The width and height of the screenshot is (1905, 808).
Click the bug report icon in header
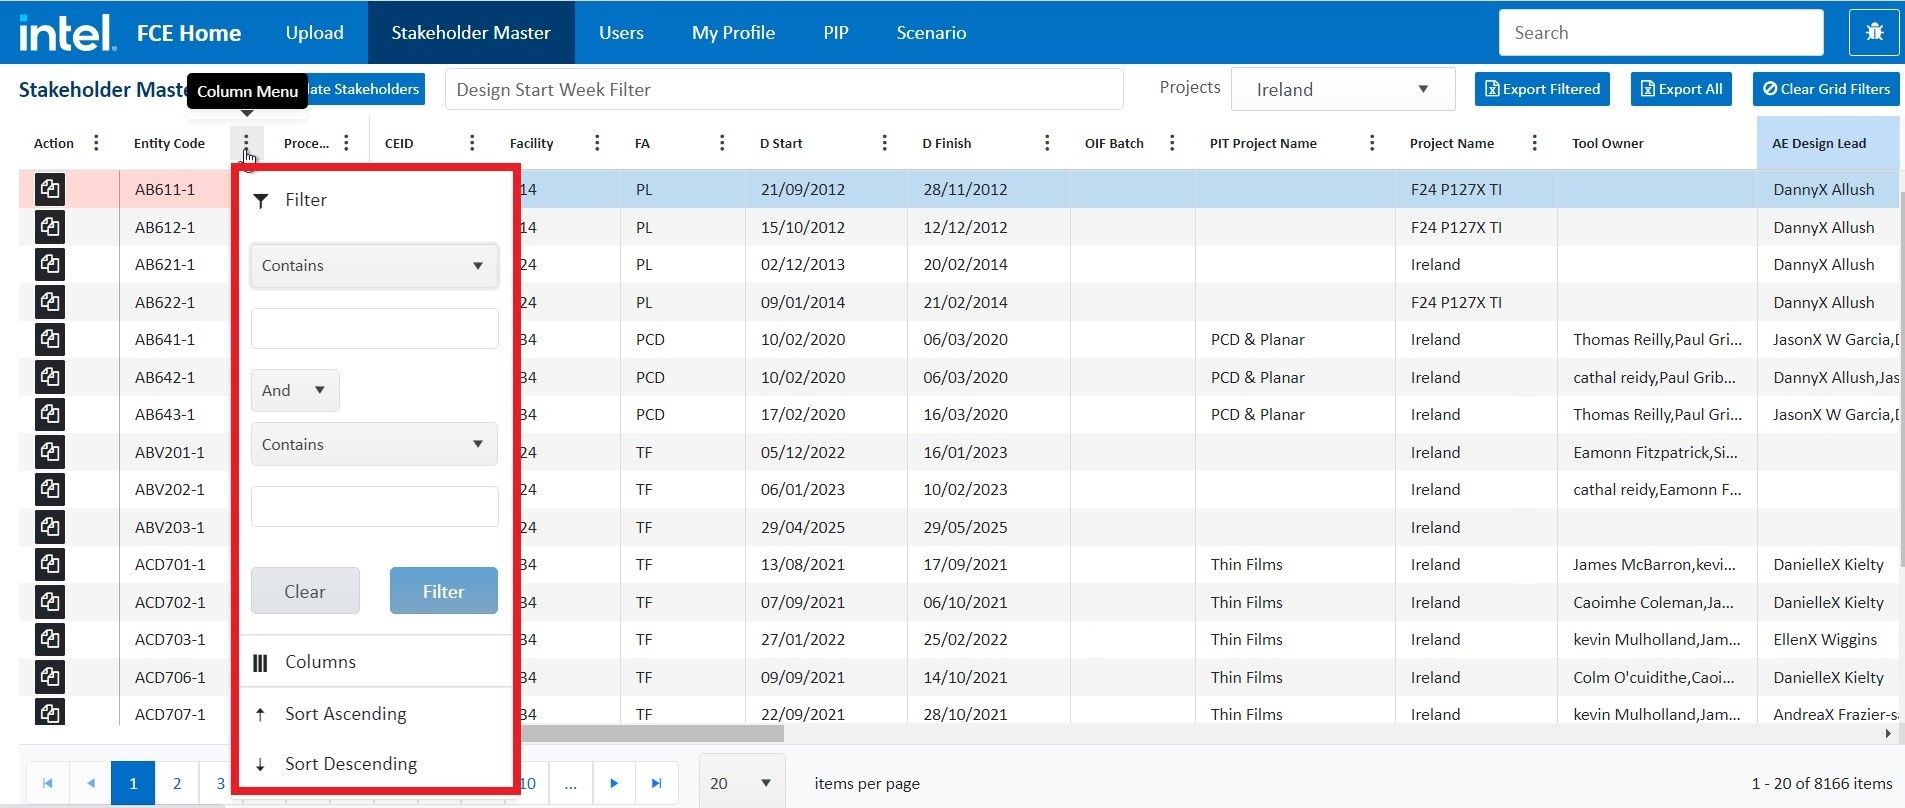click(x=1874, y=33)
